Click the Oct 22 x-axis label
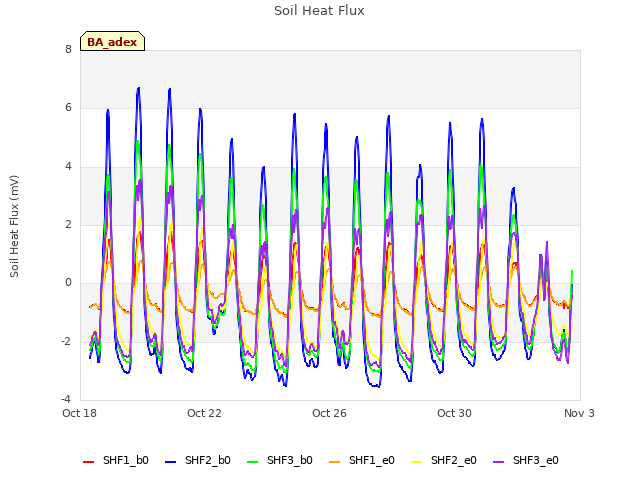The image size is (640, 480). (x=204, y=413)
